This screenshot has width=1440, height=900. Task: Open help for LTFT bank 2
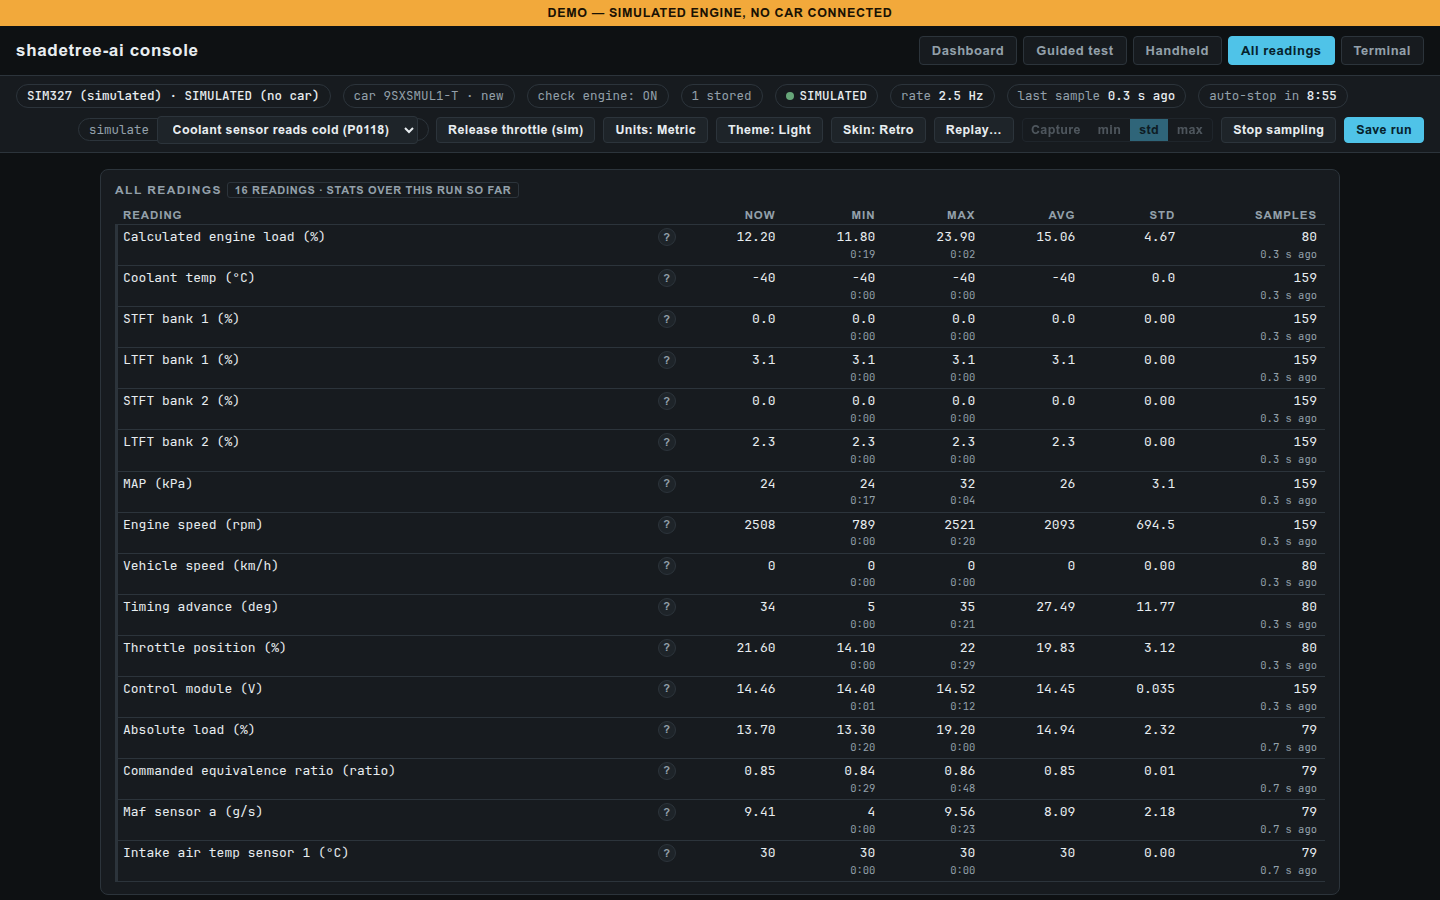pos(667,442)
